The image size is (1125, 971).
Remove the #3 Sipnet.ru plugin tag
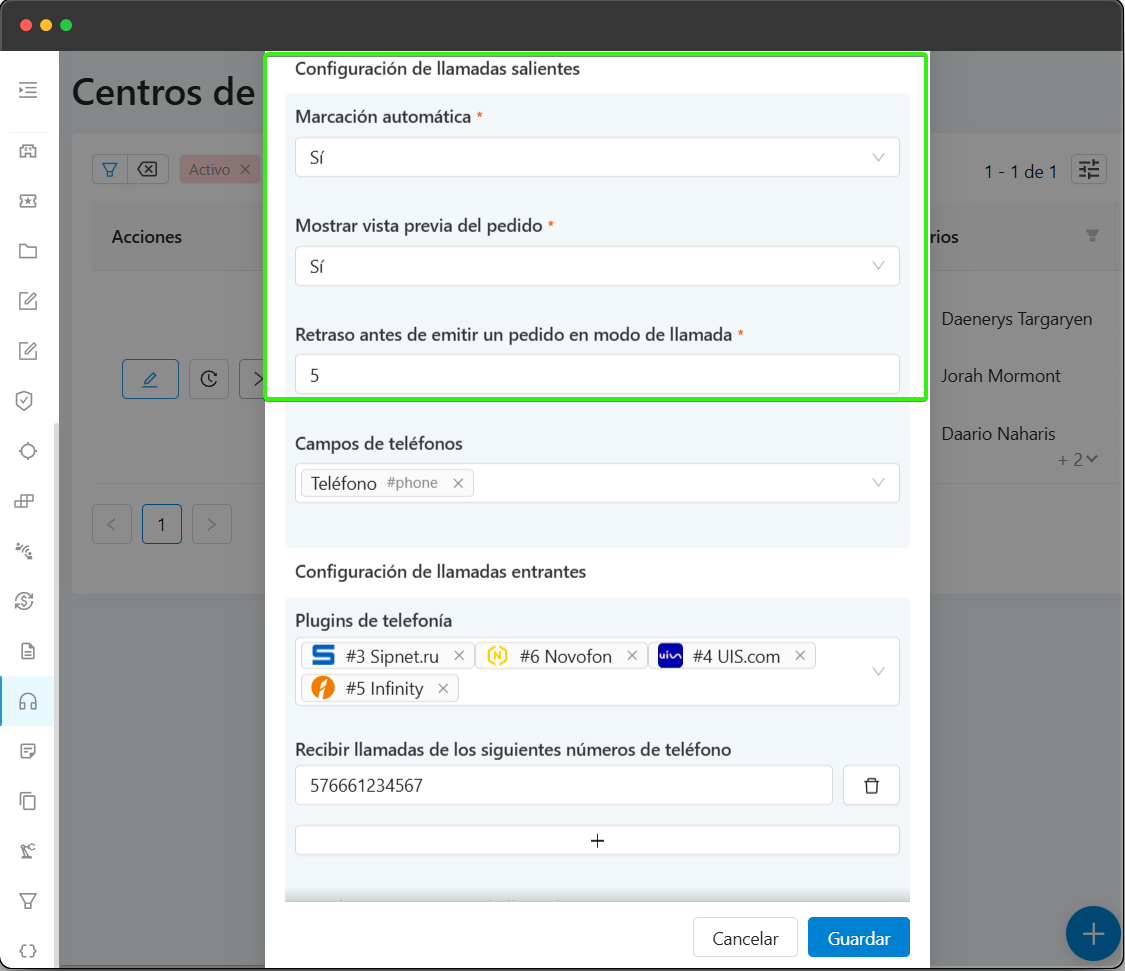point(459,656)
